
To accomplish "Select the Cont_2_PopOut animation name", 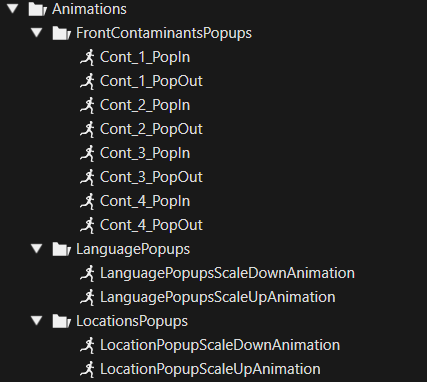I will click(x=151, y=129).
